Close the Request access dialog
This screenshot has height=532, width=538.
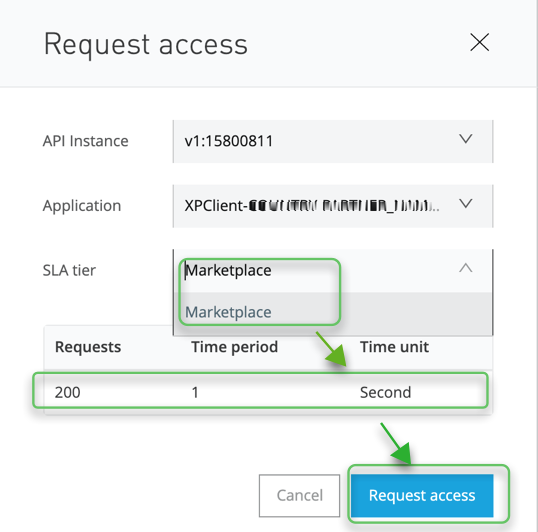(479, 43)
